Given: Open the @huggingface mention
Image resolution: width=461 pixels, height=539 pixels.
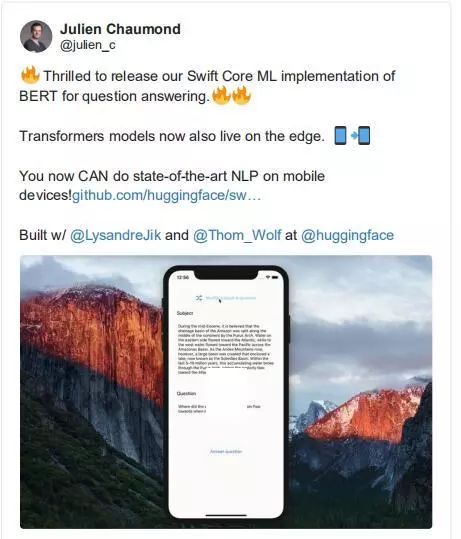Looking at the screenshot, I should pos(347,235).
